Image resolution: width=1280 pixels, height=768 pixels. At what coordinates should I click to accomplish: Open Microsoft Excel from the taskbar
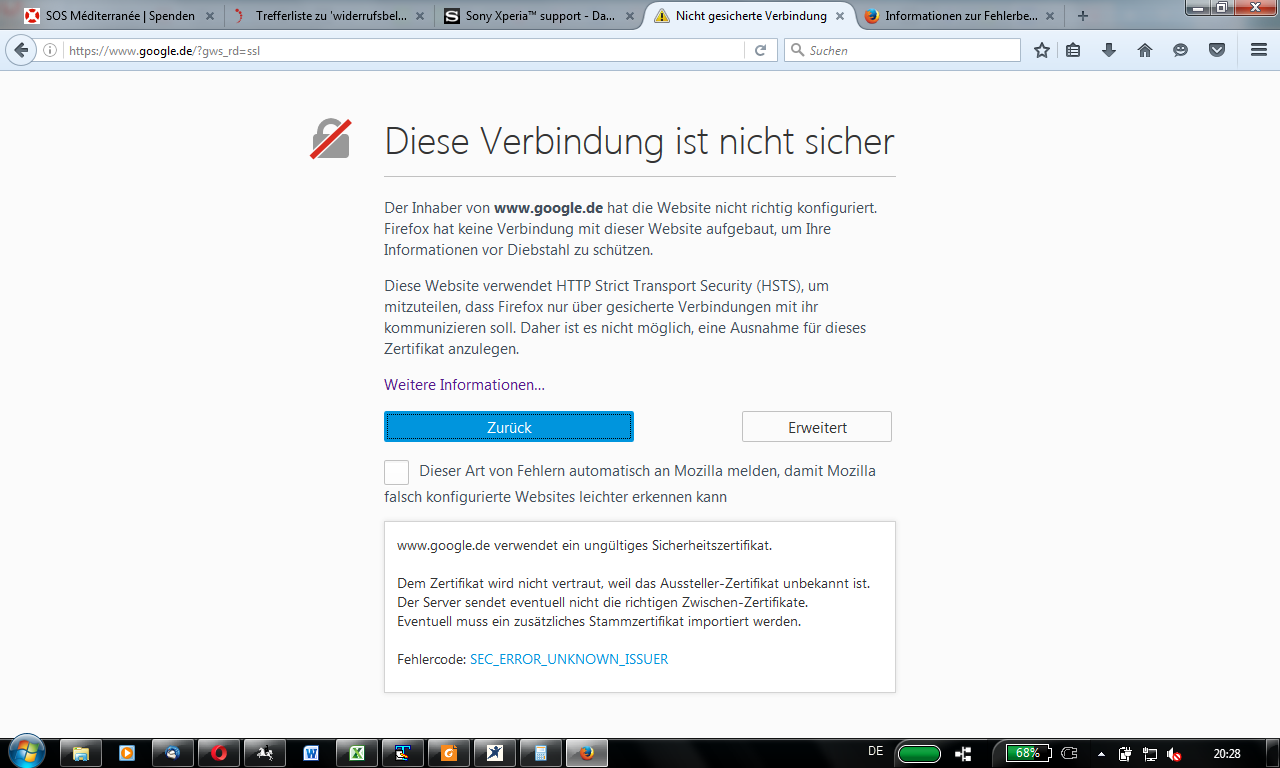[357, 753]
